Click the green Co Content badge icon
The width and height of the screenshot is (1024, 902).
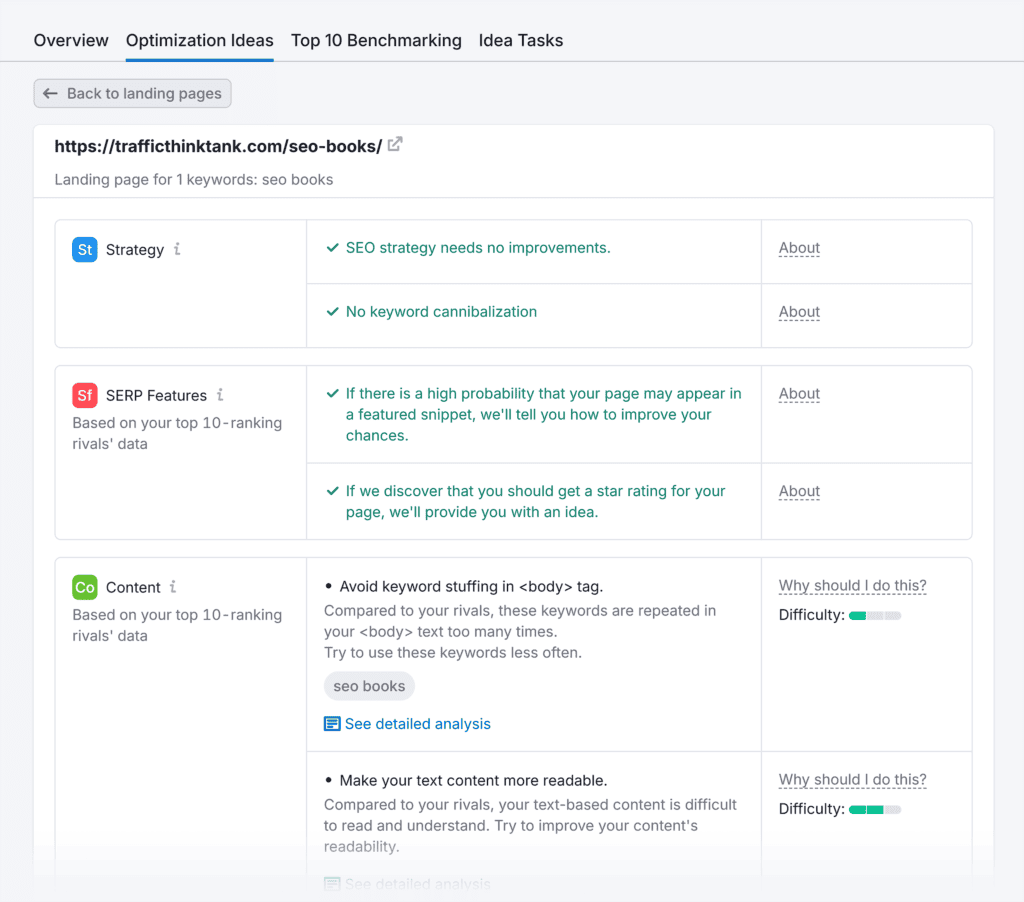tap(85, 588)
